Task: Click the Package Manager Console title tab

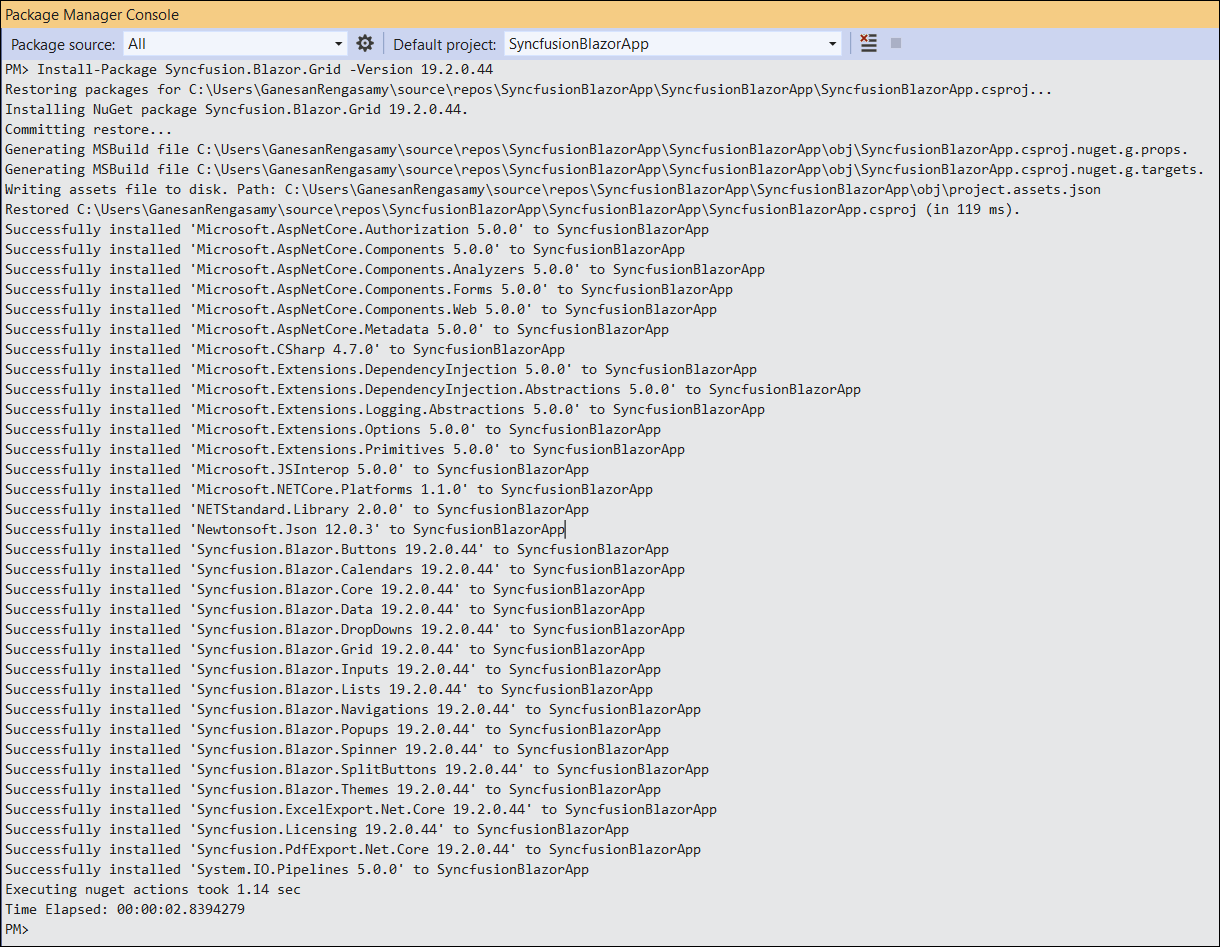Action: 92,14
